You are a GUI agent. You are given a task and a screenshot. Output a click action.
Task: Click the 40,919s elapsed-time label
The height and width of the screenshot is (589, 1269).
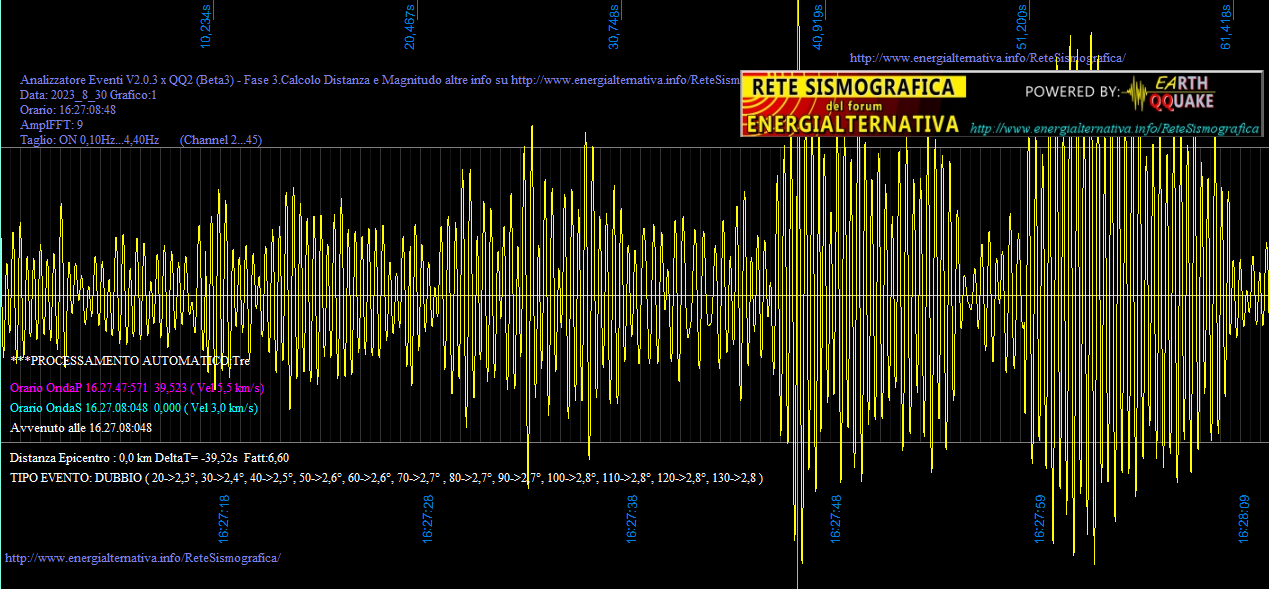818,27
